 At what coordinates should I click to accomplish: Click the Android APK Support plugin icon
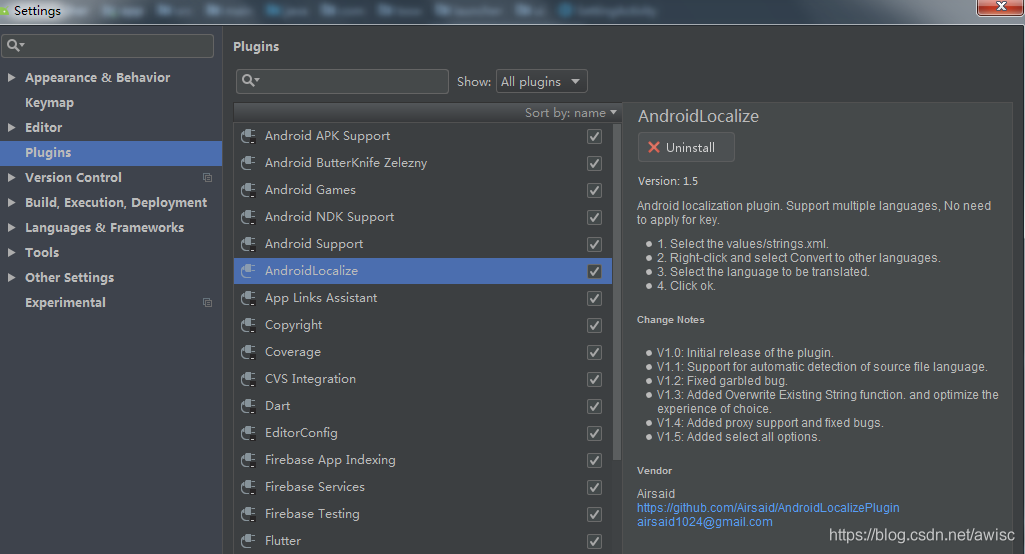(248, 136)
